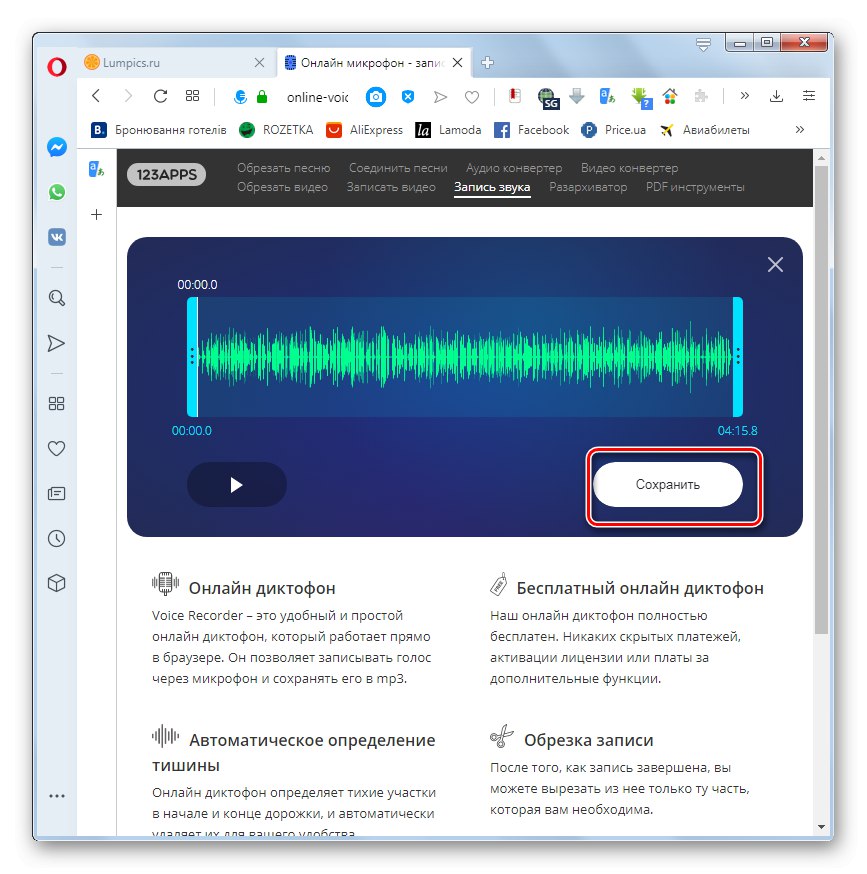Open the ad blocker shield icon
Viewport: 867px width, 874px height.
408,97
